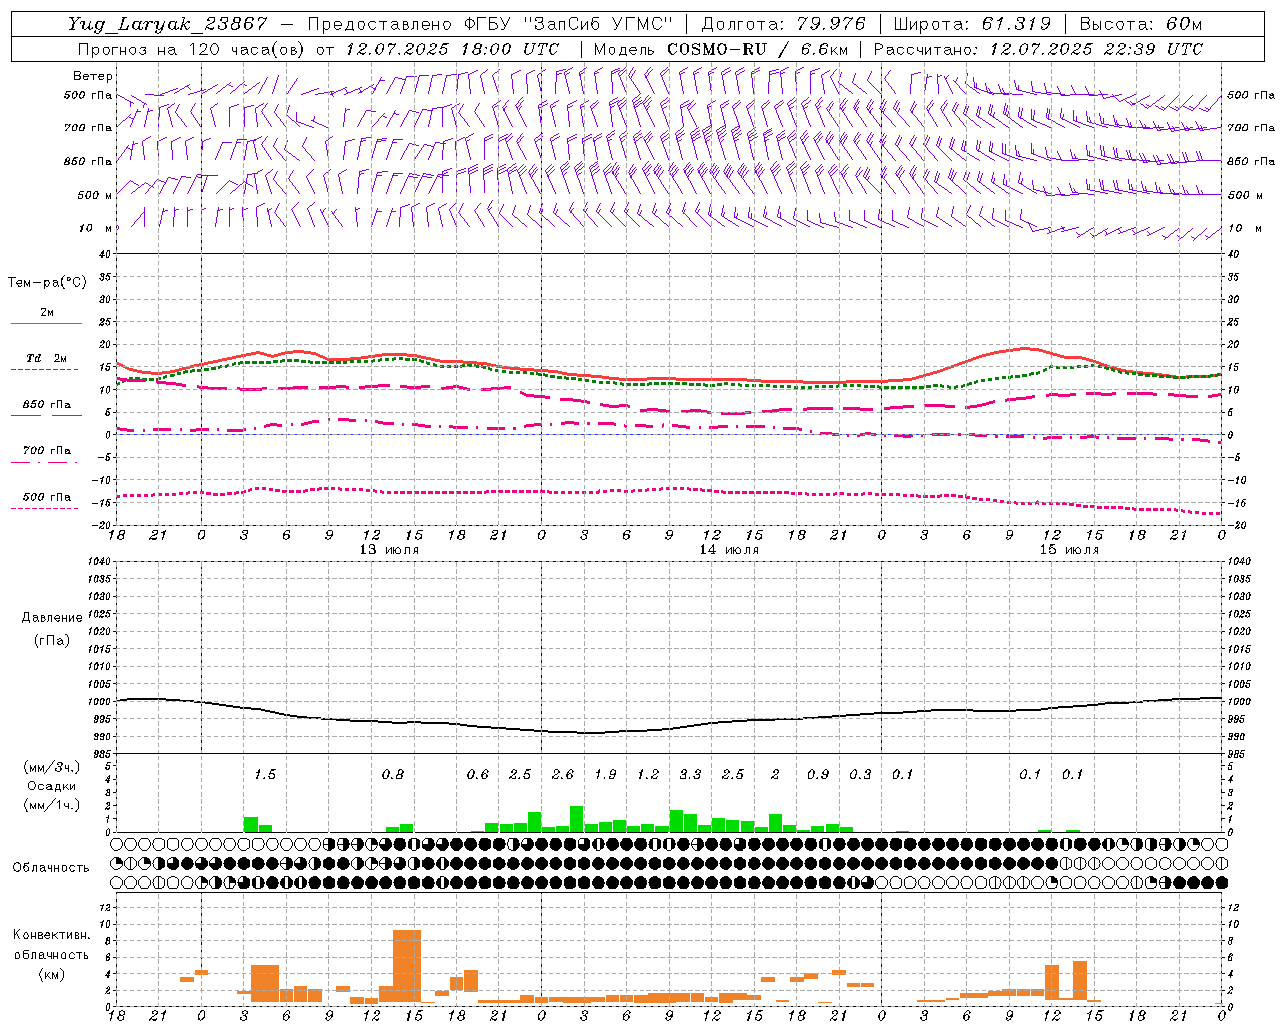The image size is (1280, 1024).
Task: Select the model label COSMO-RU / 6.6км
Action: 757,49
